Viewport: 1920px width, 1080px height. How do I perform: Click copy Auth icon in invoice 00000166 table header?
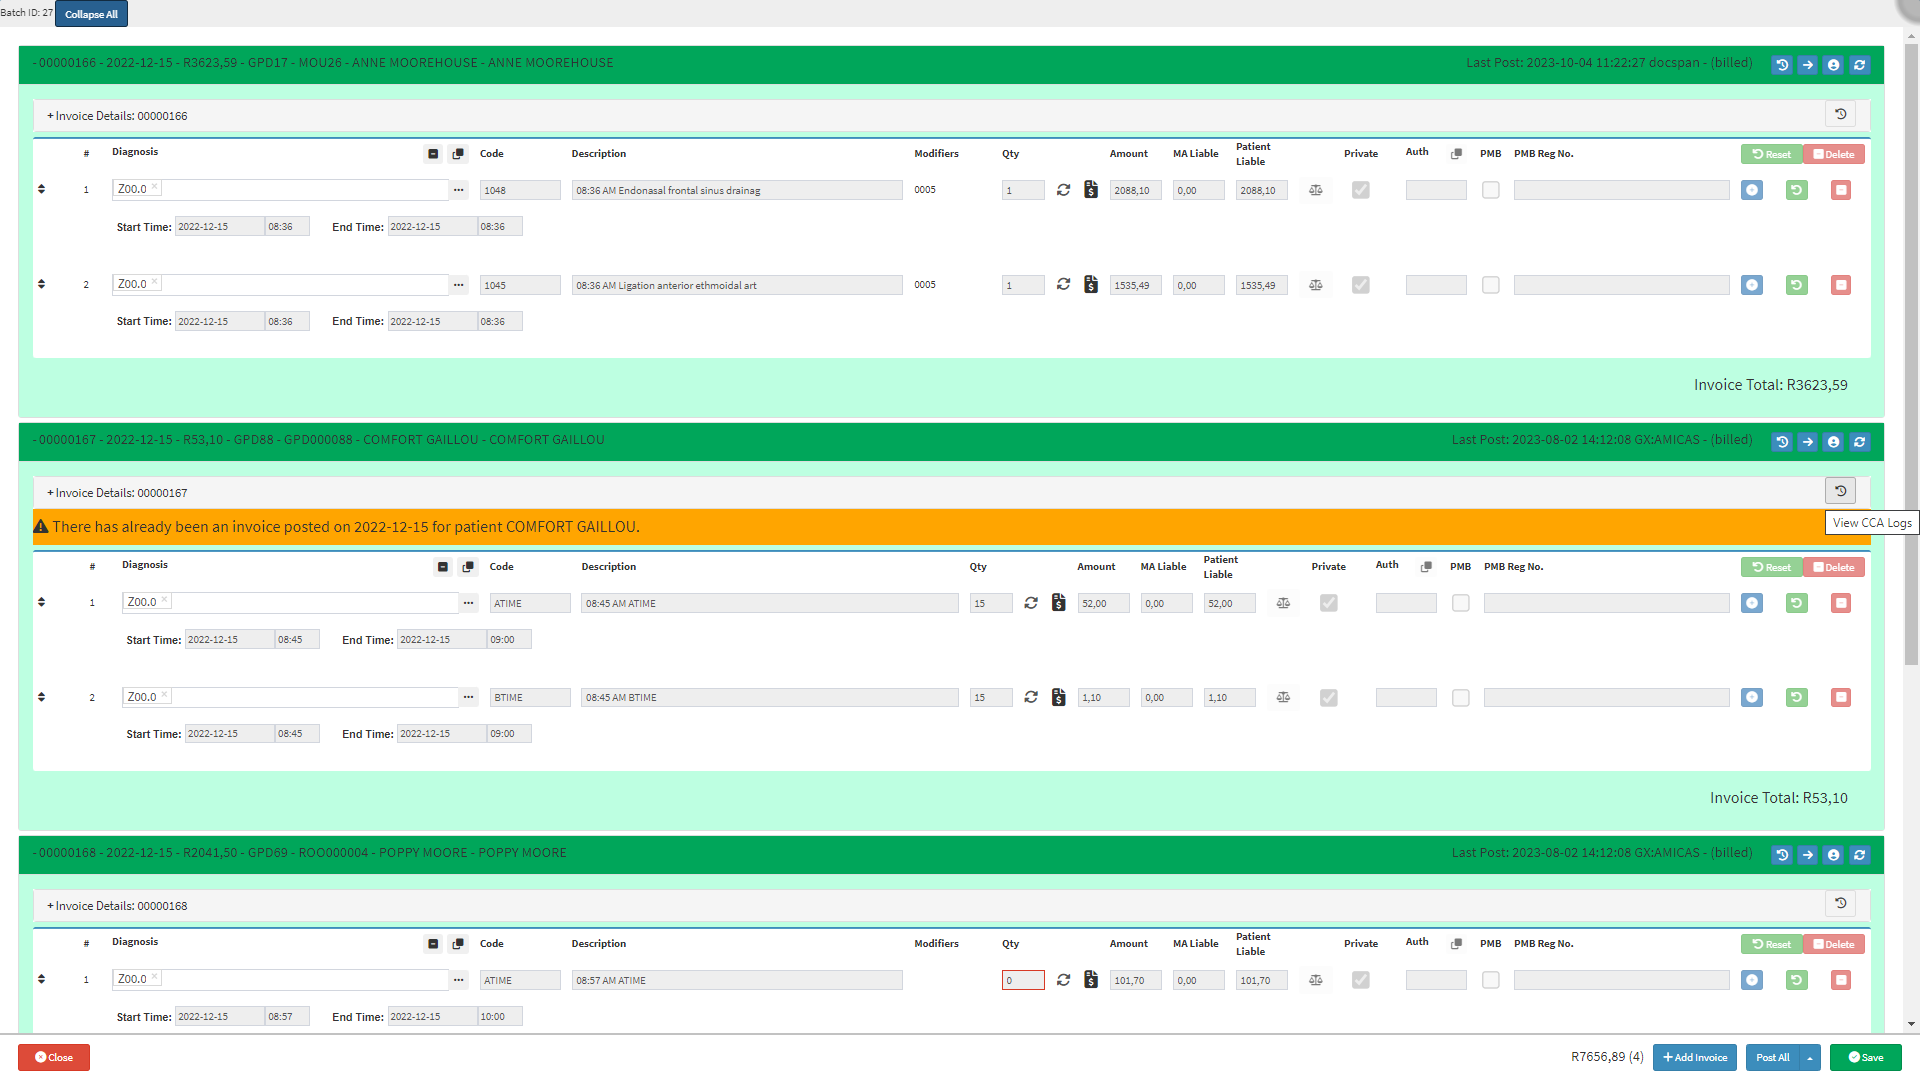[1456, 154]
